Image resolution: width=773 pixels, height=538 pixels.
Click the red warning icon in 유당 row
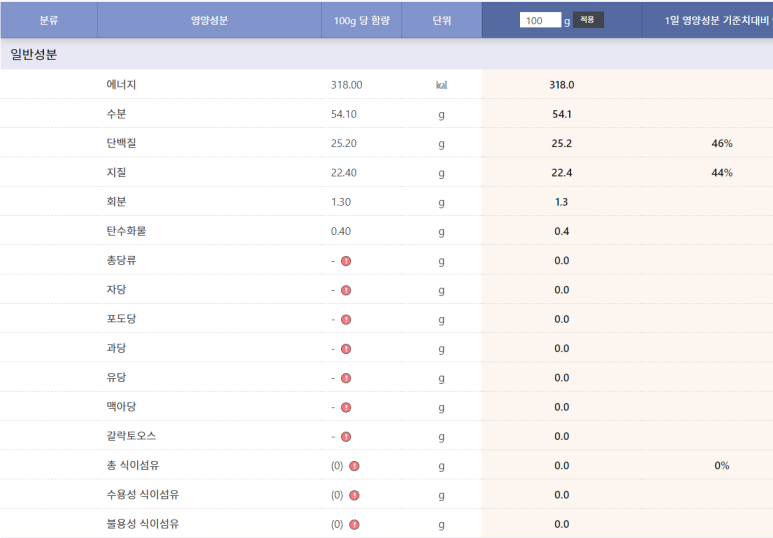(x=346, y=378)
